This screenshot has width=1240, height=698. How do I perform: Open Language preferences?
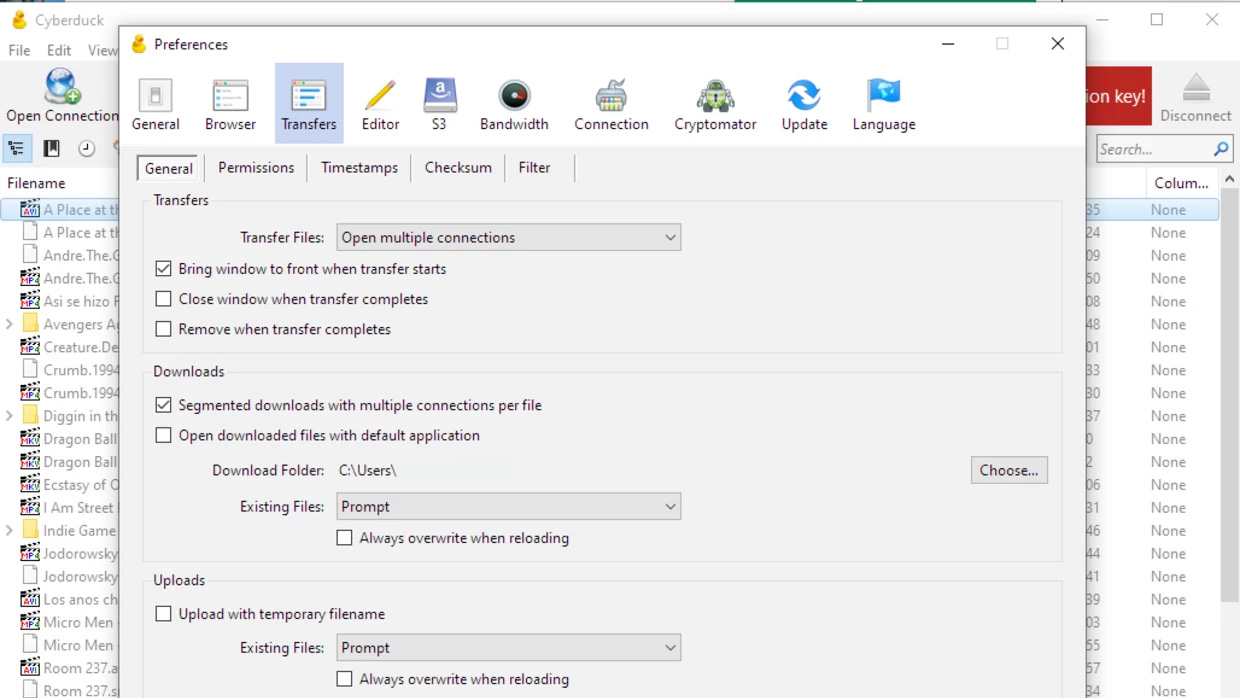884,104
